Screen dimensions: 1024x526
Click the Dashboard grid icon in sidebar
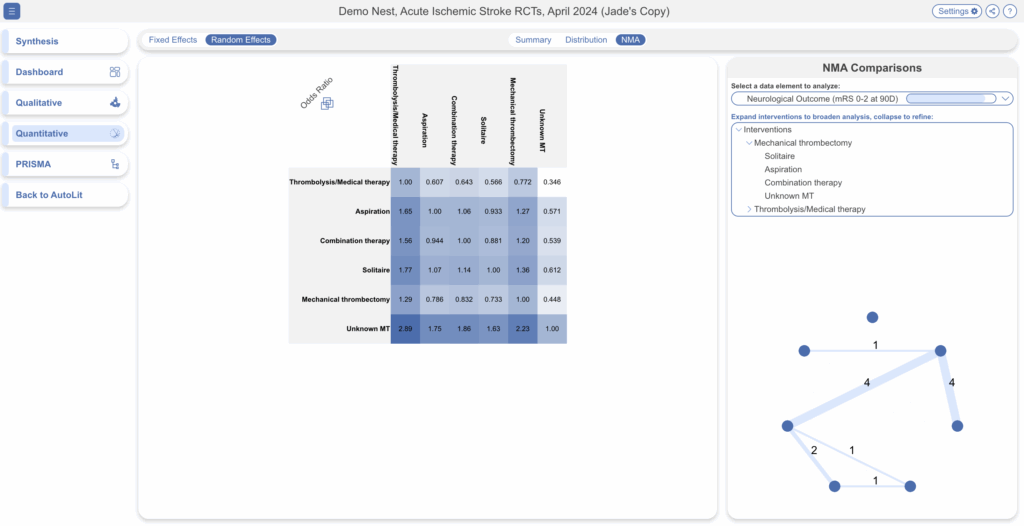115,72
